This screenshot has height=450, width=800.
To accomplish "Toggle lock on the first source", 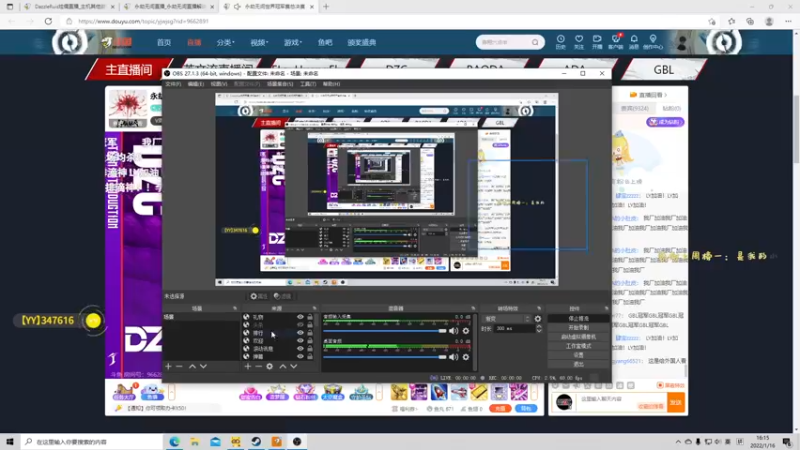I will [310, 317].
